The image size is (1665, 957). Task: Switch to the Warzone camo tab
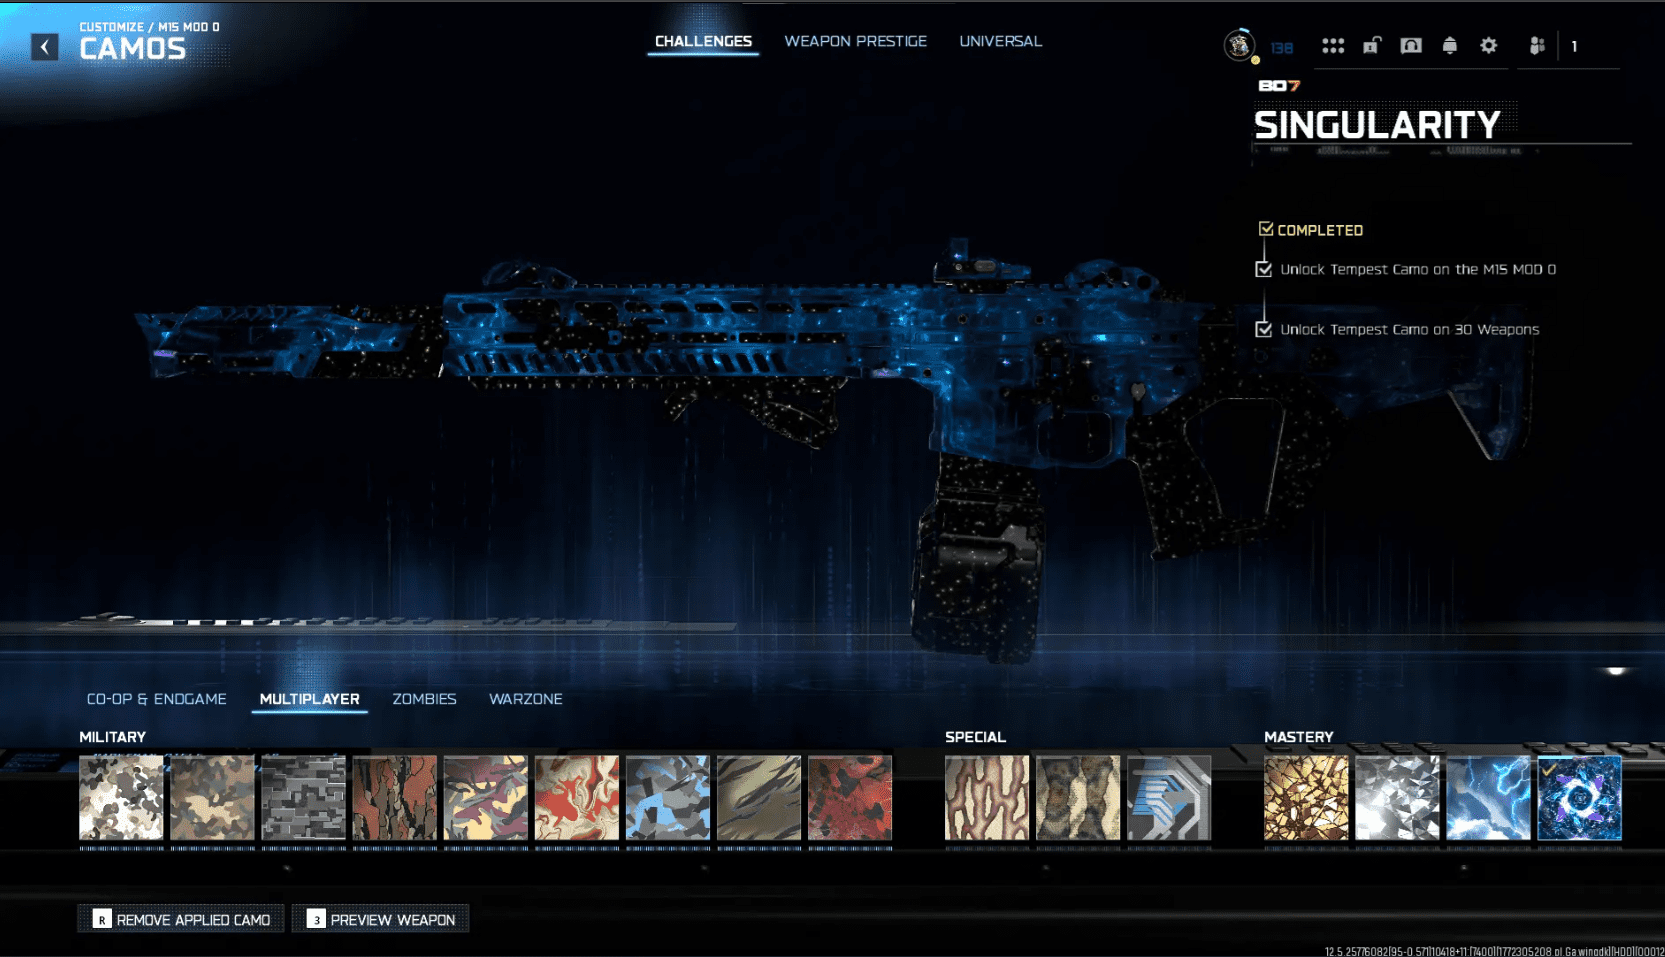coord(526,699)
